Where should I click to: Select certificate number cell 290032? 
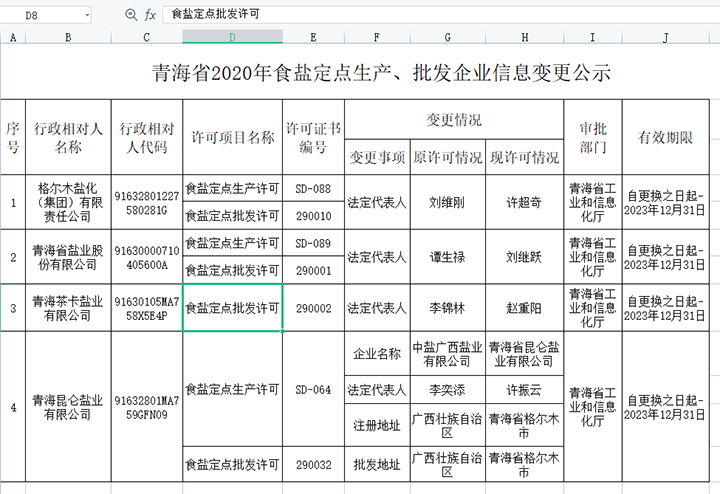(313, 465)
